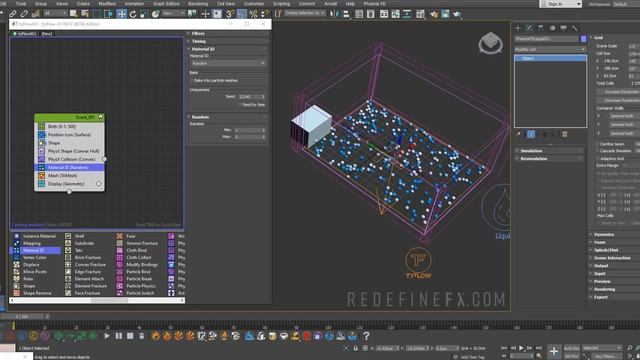Toggle the Display (Geometry) operator enable circle
The height and width of the screenshot is (360, 640).
coord(98,184)
